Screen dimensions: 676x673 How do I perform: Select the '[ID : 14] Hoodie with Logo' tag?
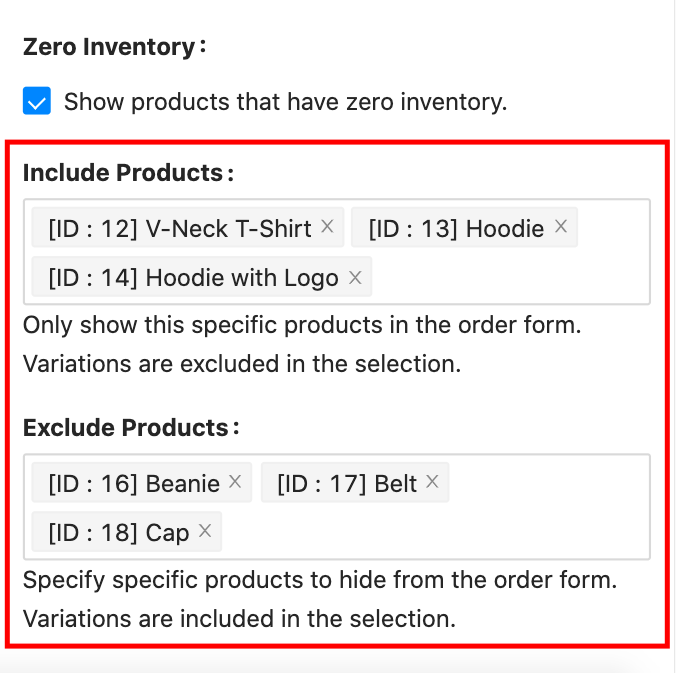[193, 278]
